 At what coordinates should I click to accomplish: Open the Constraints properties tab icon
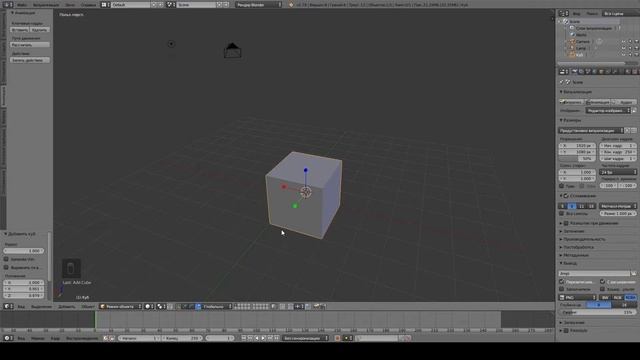pyautogui.click(x=609, y=71)
